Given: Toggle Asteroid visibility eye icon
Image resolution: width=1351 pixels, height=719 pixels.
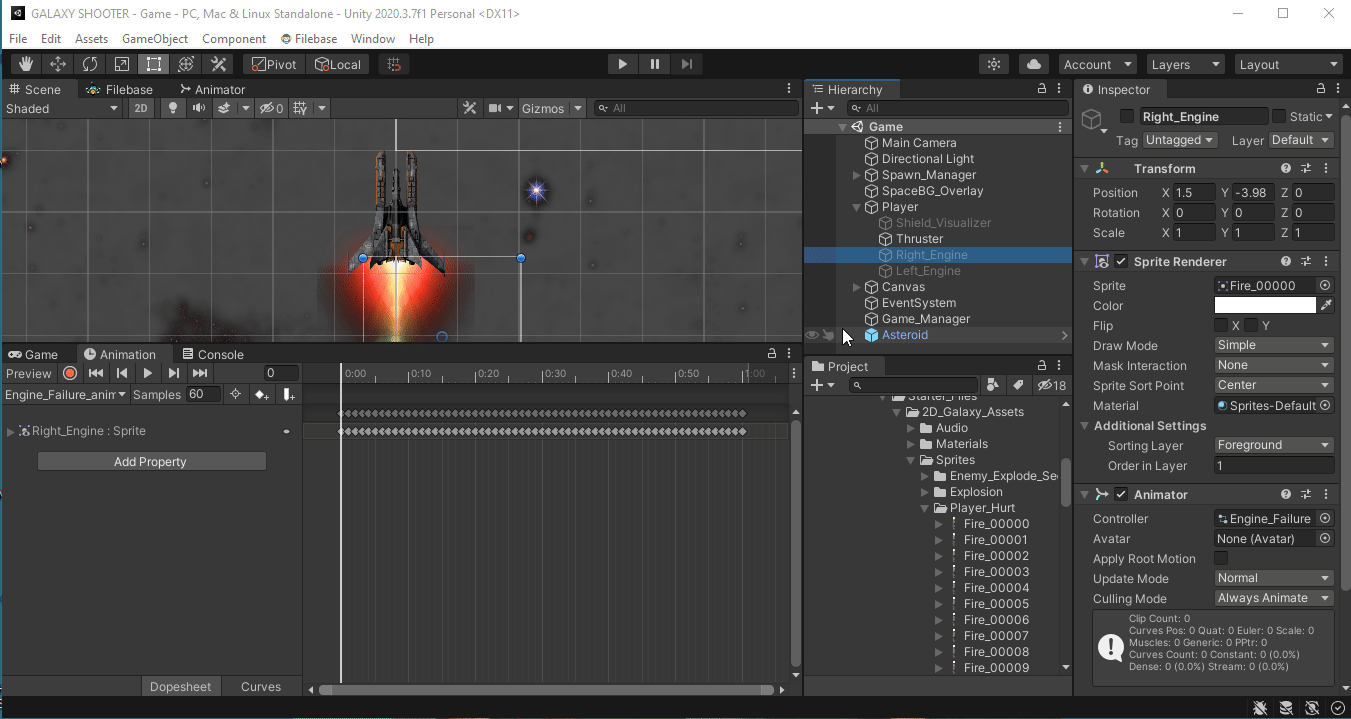Looking at the screenshot, I should coord(812,335).
